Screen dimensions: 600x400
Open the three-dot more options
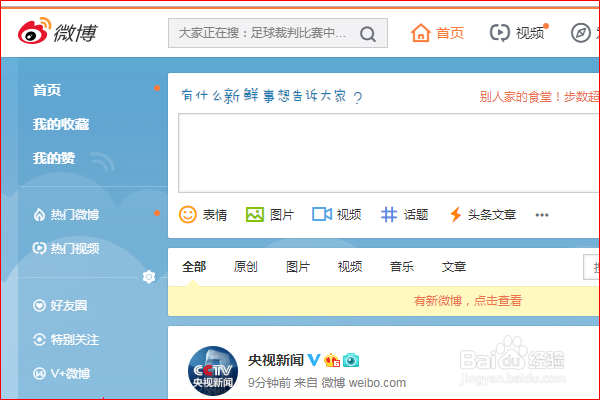(x=542, y=215)
